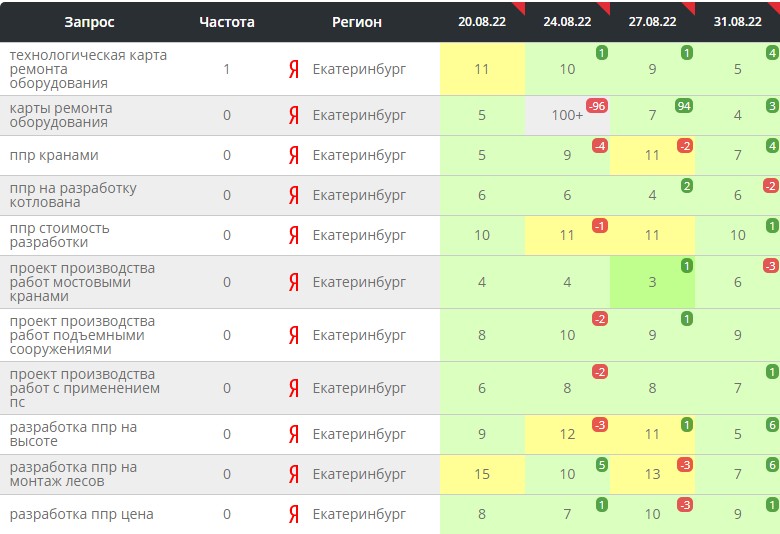The height and width of the screenshot is (534, 780).
Task: Click the Yandex icon for 'разработка ппр на высоте'
Action: (294, 434)
